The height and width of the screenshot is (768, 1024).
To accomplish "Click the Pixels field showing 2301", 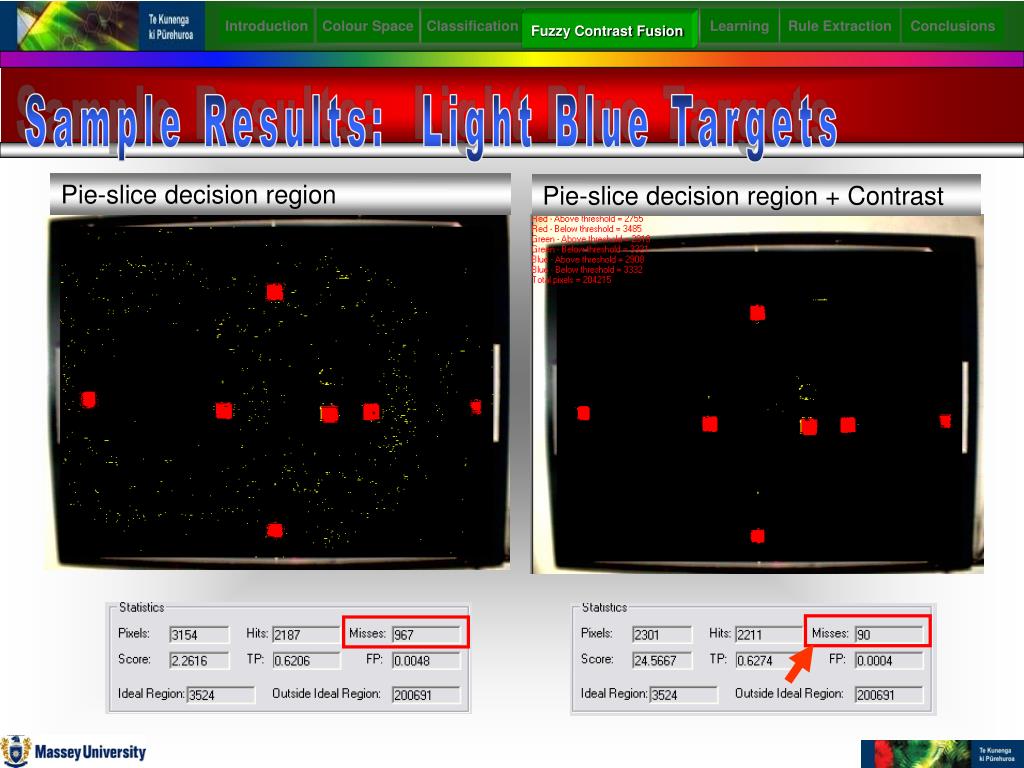I will (x=662, y=634).
